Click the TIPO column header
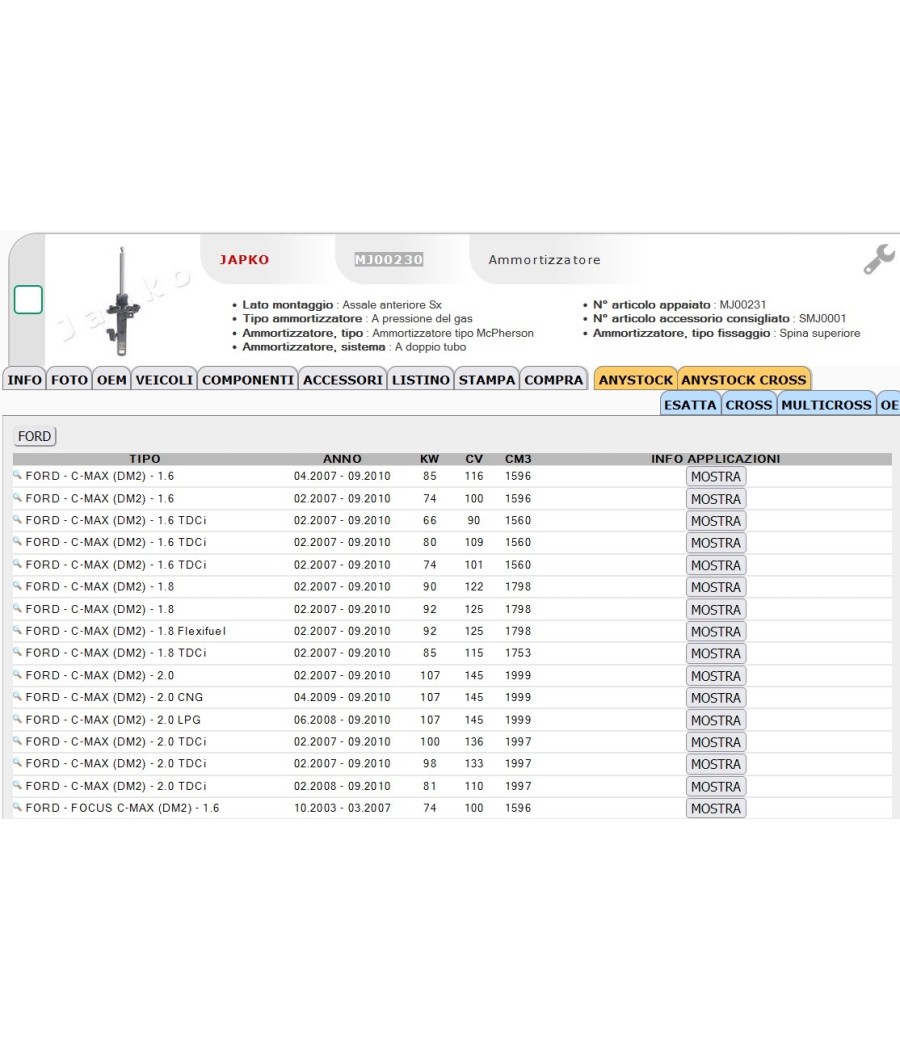This screenshot has height=1050, width=900. [145, 459]
